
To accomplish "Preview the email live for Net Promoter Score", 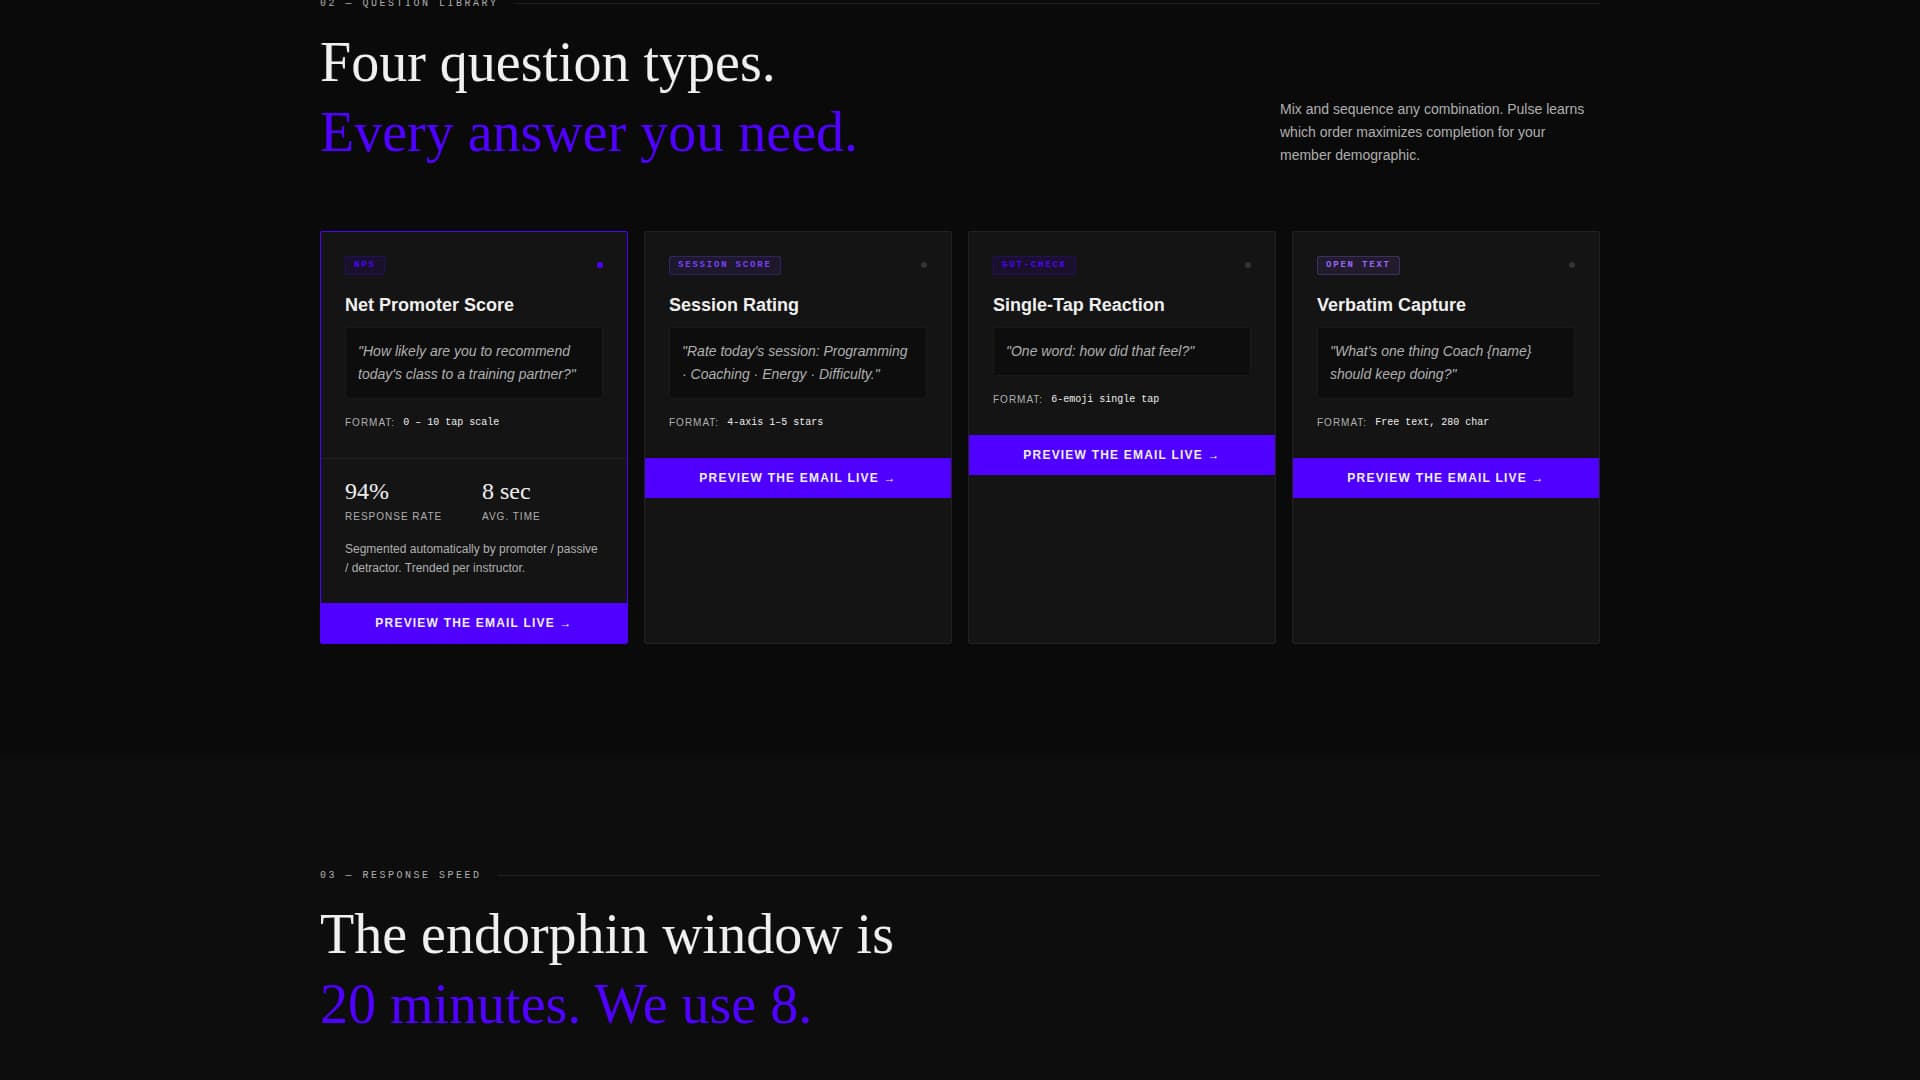I will tap(473, 623).
